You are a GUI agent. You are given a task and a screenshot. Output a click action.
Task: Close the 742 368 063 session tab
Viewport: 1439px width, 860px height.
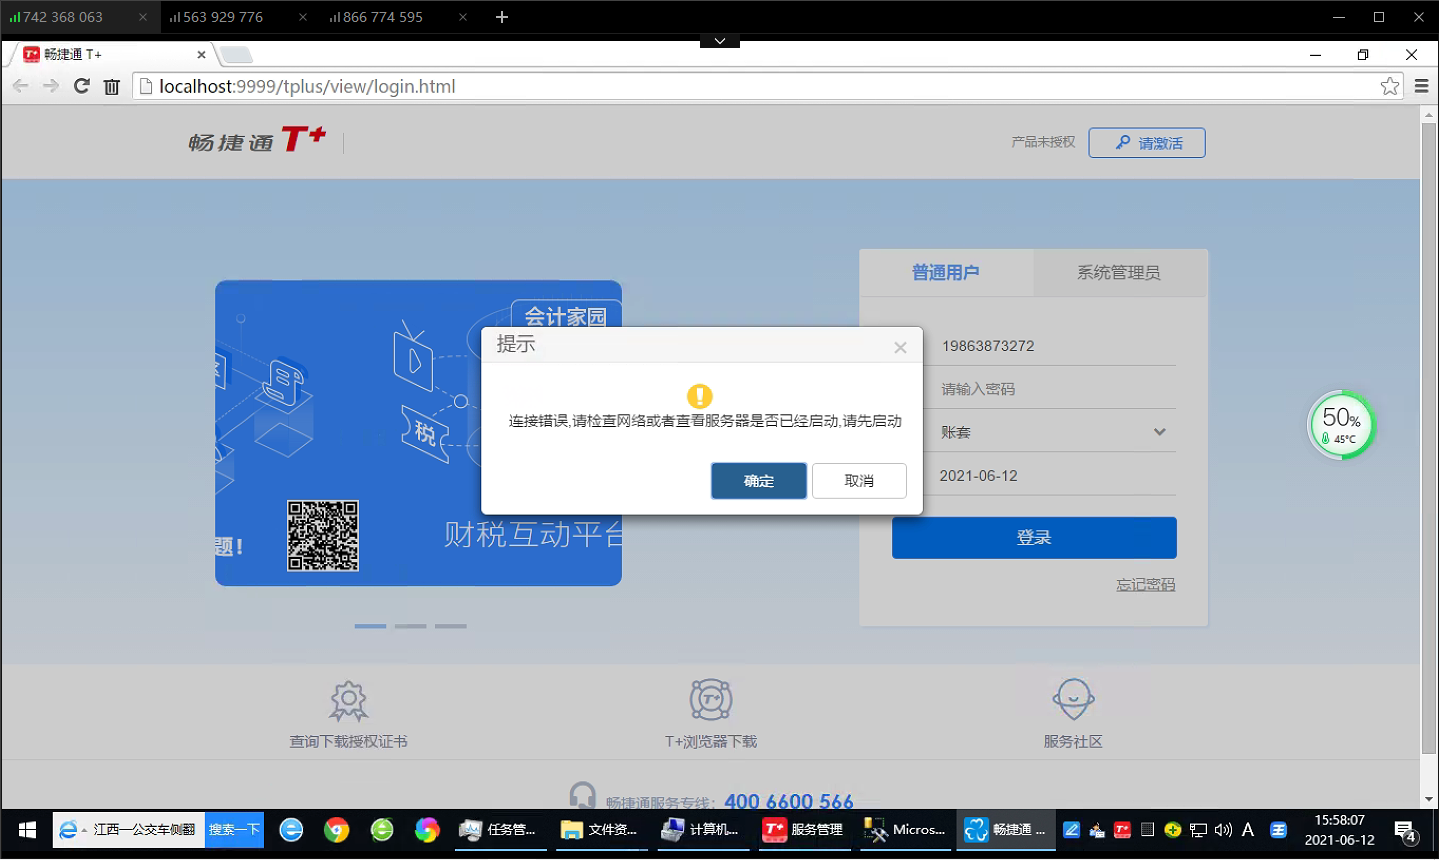tap(143, 17)
